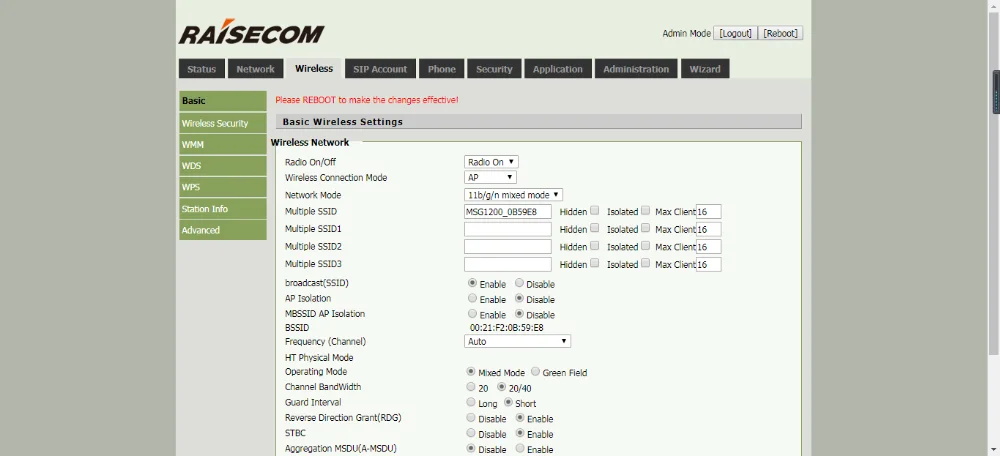Expand the Wireless Connection Mode dropdown
This screenshot has height=456, width=1000.
490,177
